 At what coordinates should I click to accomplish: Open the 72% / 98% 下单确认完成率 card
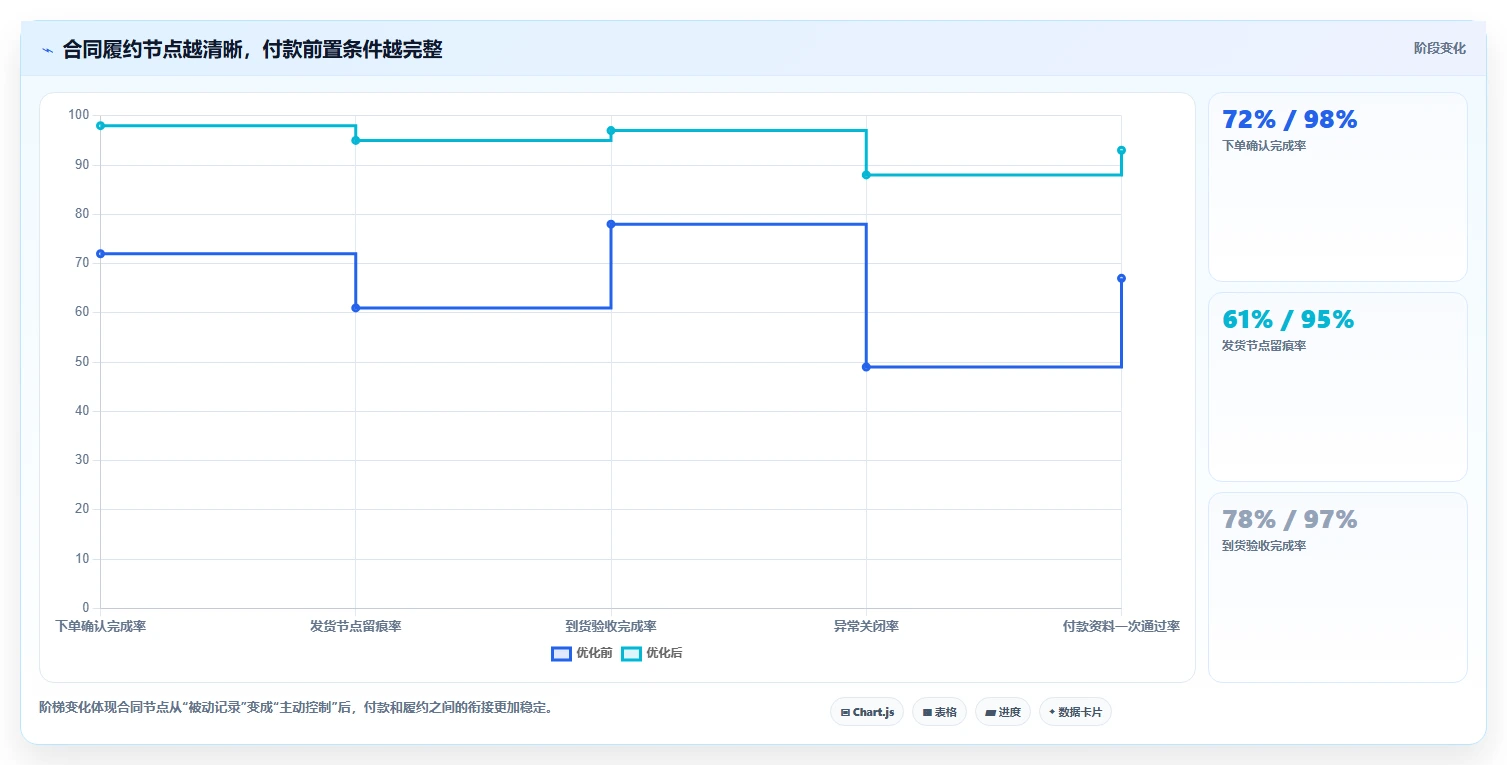click(1337, 187)
